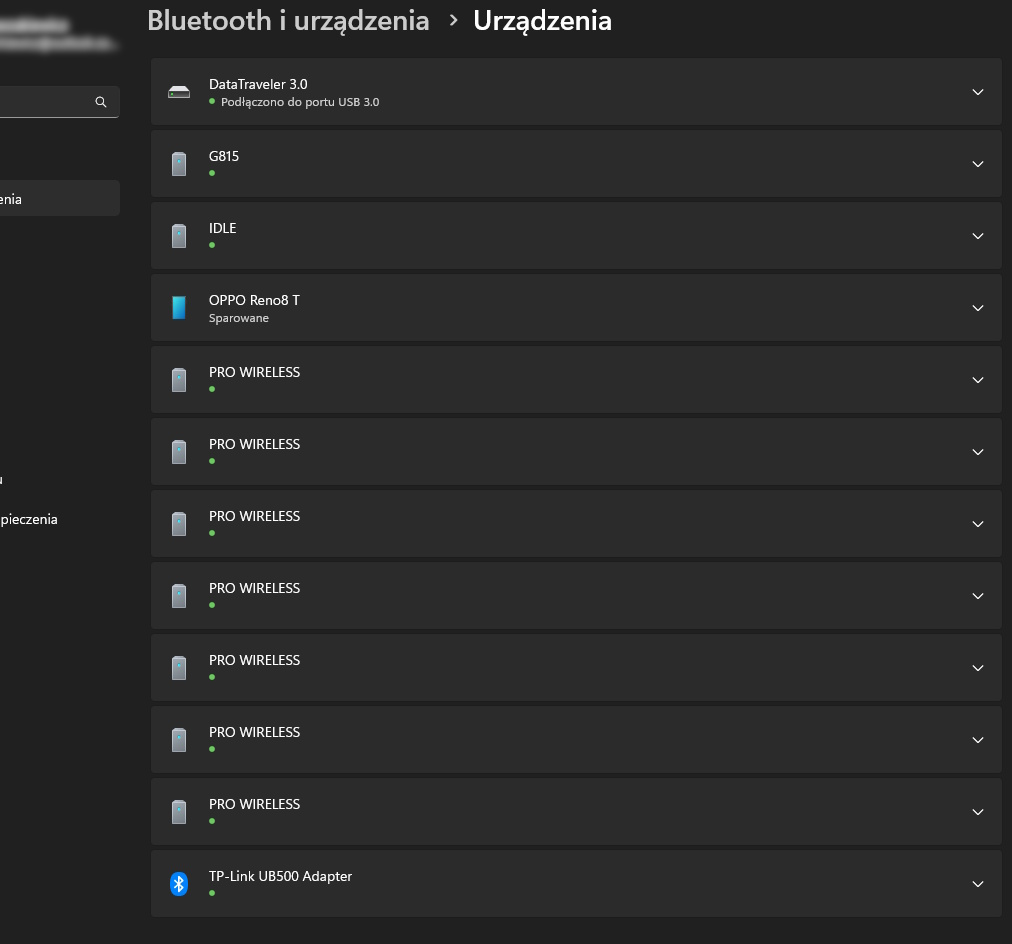Click the 'Sparowane' status under OPPO Reno8 T

pos(239,318)
